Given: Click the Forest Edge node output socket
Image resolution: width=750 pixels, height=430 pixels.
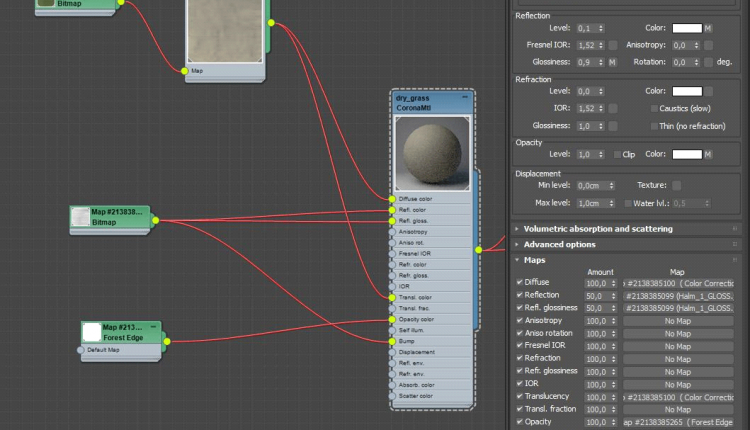Looking at the screenshot, I should click(167, 341).
